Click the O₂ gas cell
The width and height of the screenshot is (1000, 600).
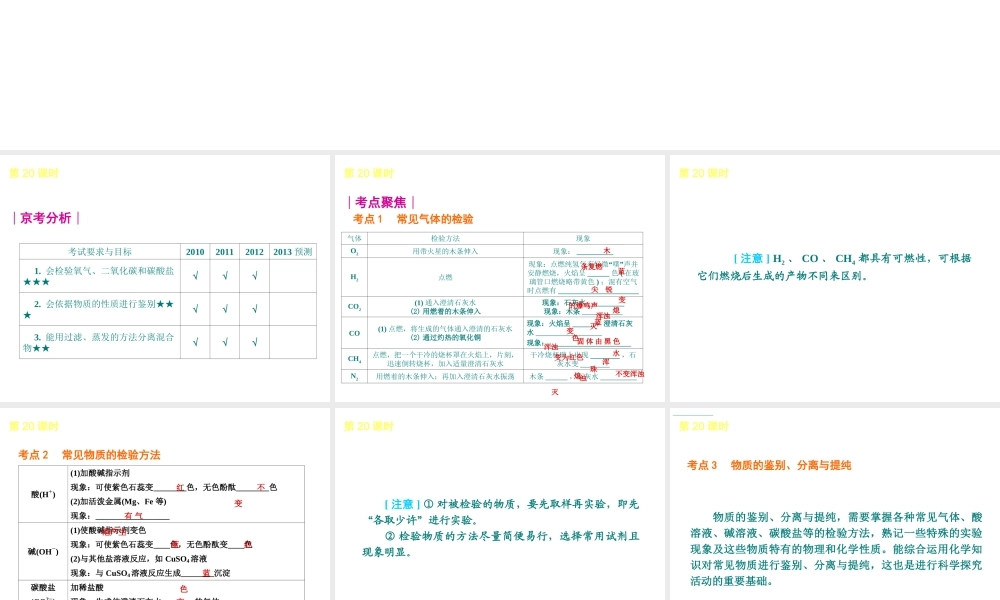tap(355, 251)
